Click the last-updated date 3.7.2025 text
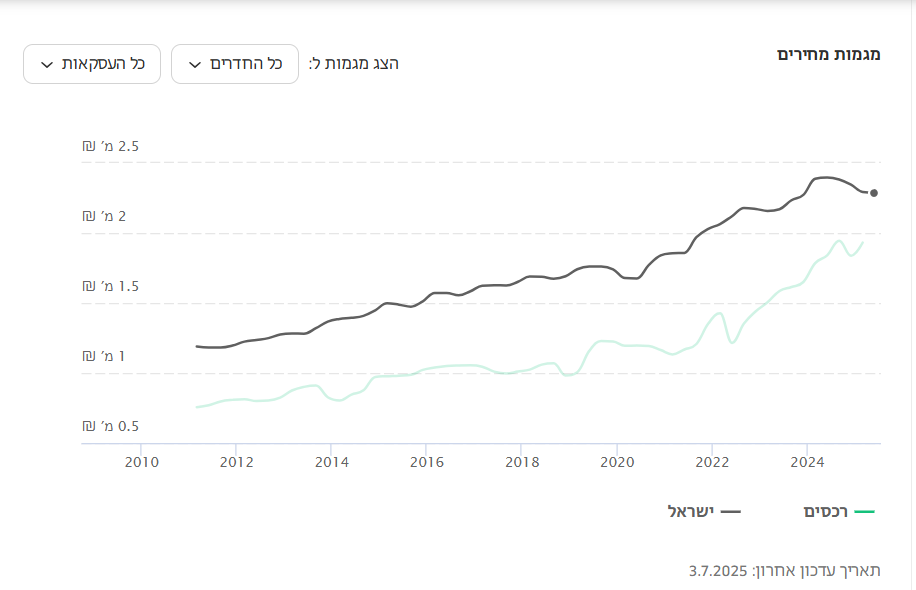Image resolution: width=916 pixels, height=590 pixels. 718,571
